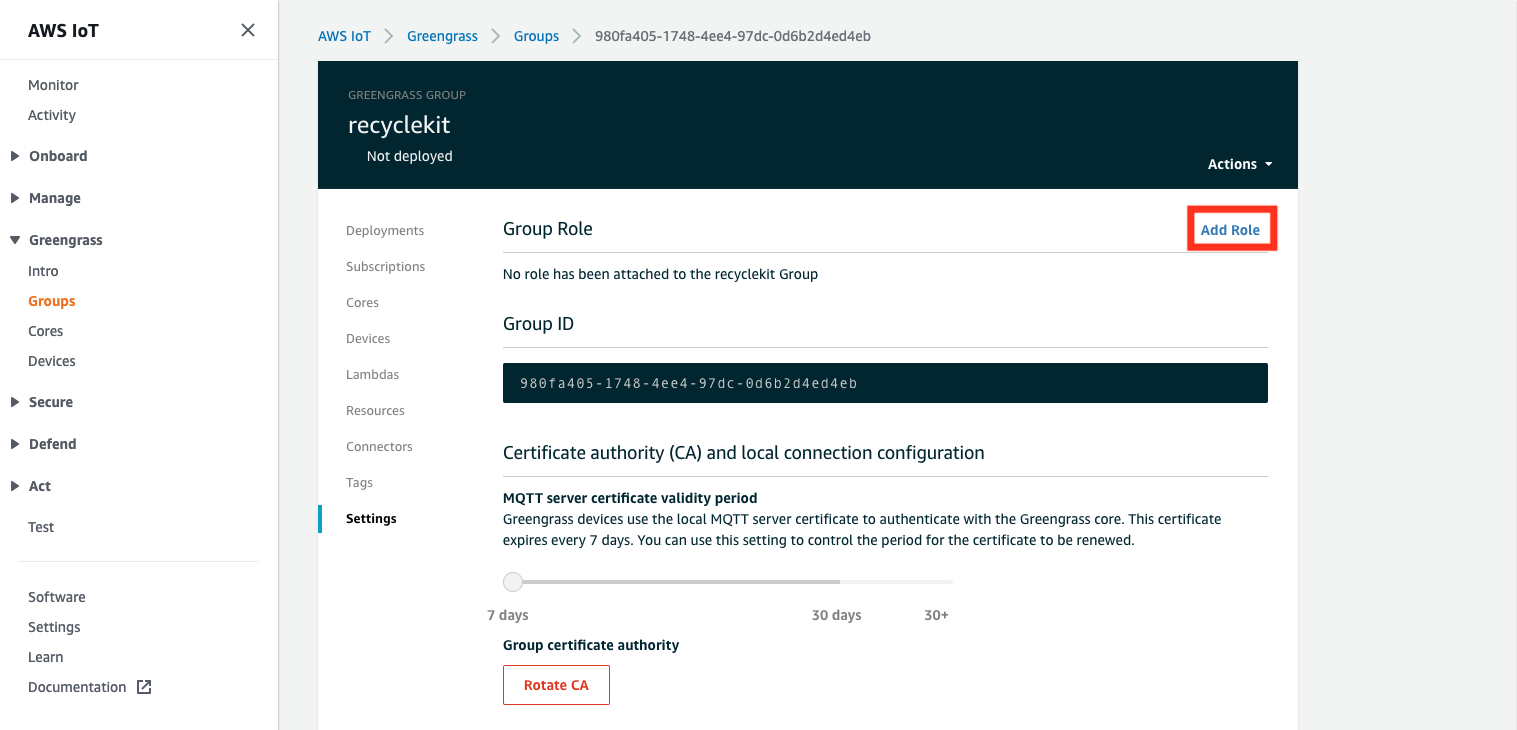Click the Group certificate authority label
Viewport: 1517px width, 730px height.
point(591,645)
